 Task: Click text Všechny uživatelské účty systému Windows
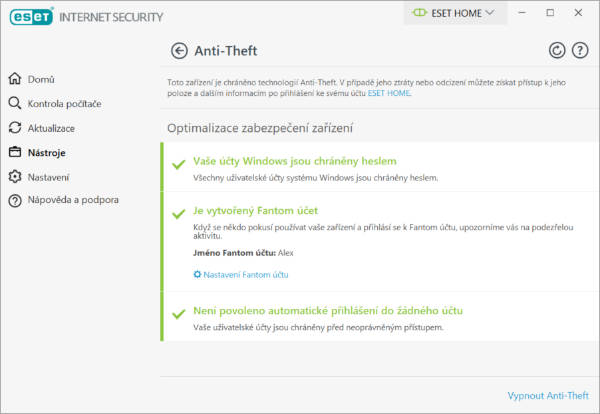click(316, 178)
